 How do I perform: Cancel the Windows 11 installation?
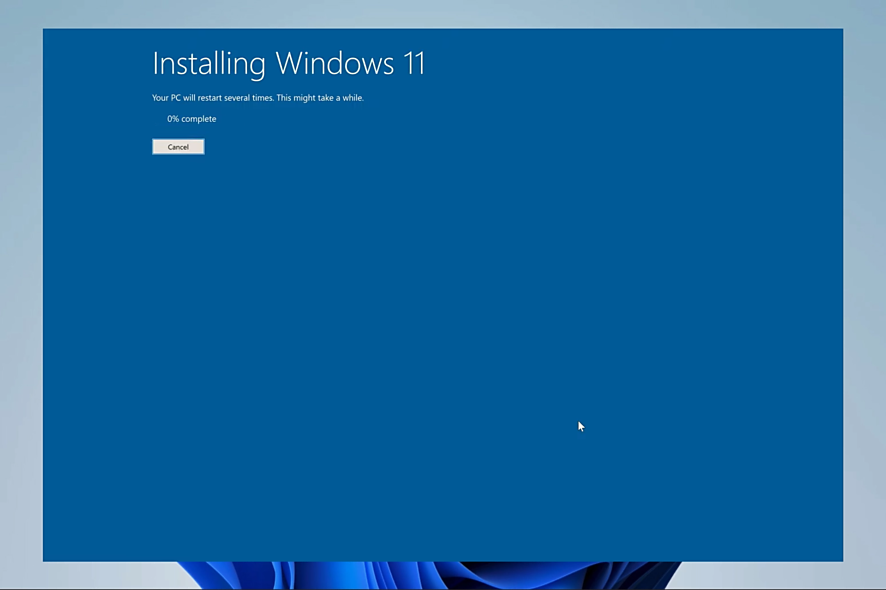click(x=178, y=147)
